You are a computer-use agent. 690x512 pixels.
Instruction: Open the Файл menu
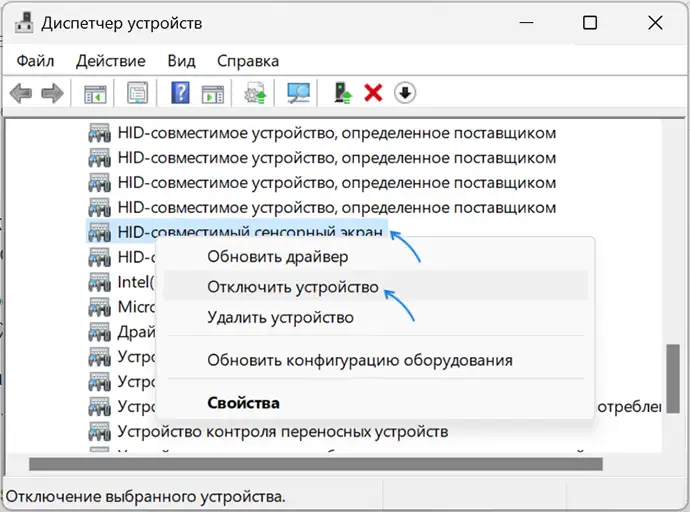click(x=35, y=60)
